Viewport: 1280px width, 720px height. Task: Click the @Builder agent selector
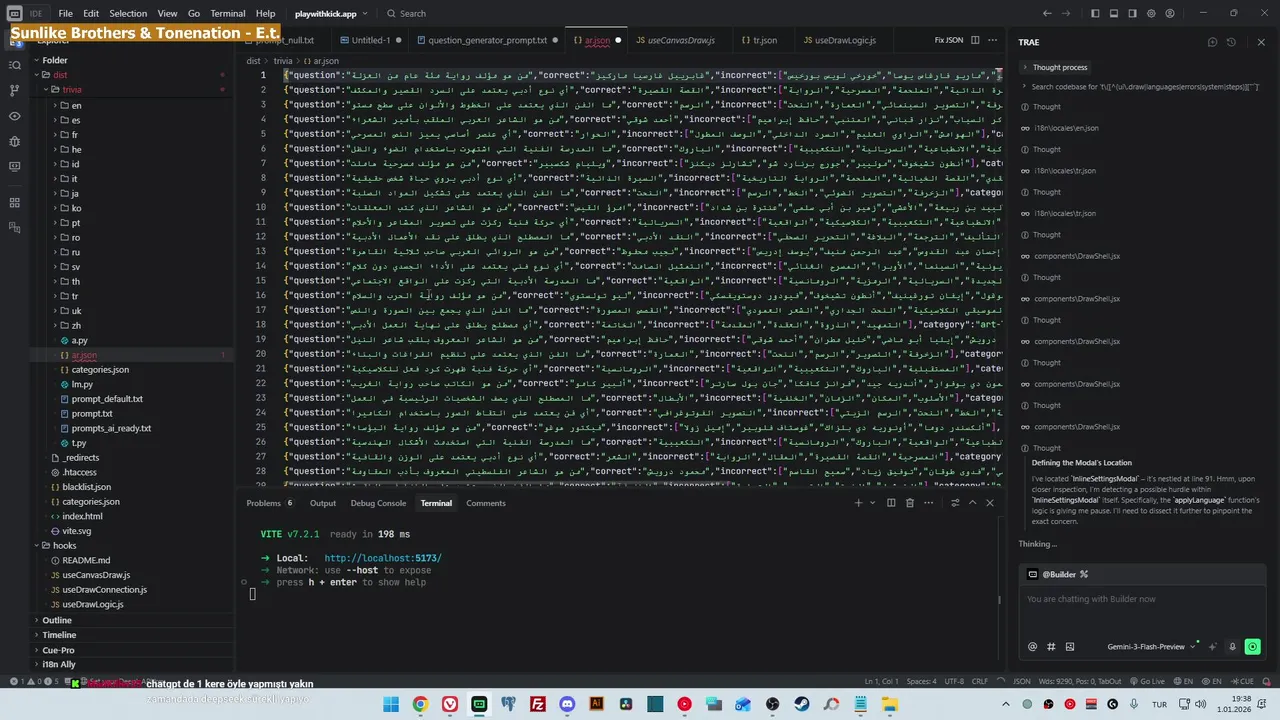[x=1058, y=574]
